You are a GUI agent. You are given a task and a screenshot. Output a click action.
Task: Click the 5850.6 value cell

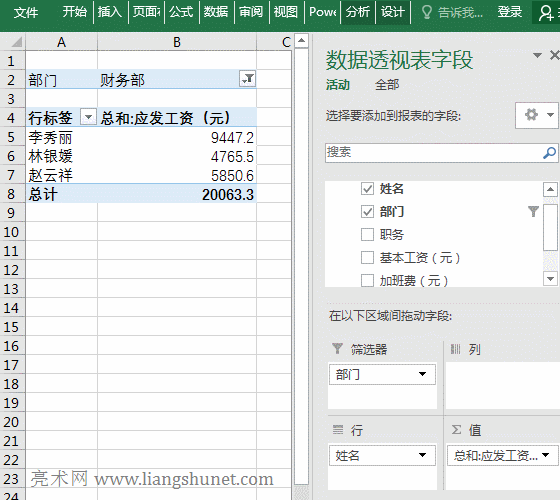coord(177,175)
